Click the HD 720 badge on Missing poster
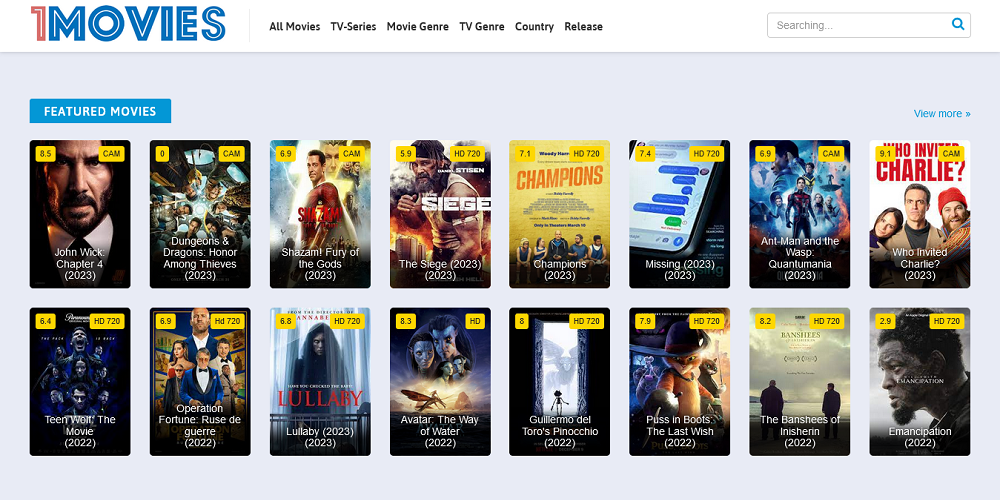Viewport: 1000px width, 500px height. pos(707,154)
